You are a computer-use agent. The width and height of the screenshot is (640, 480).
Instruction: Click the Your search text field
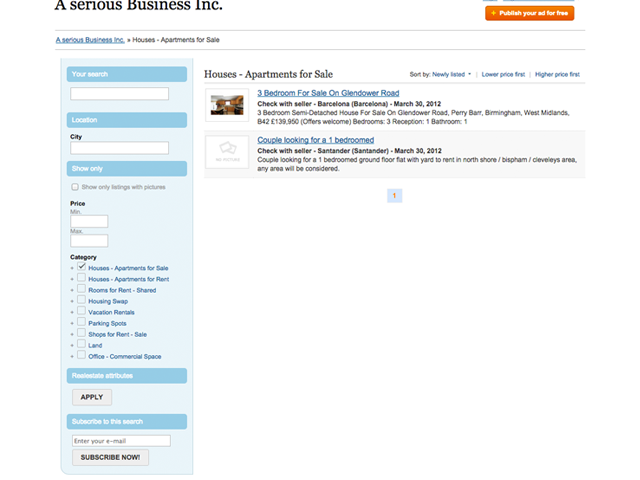click(x=119, y=94)
